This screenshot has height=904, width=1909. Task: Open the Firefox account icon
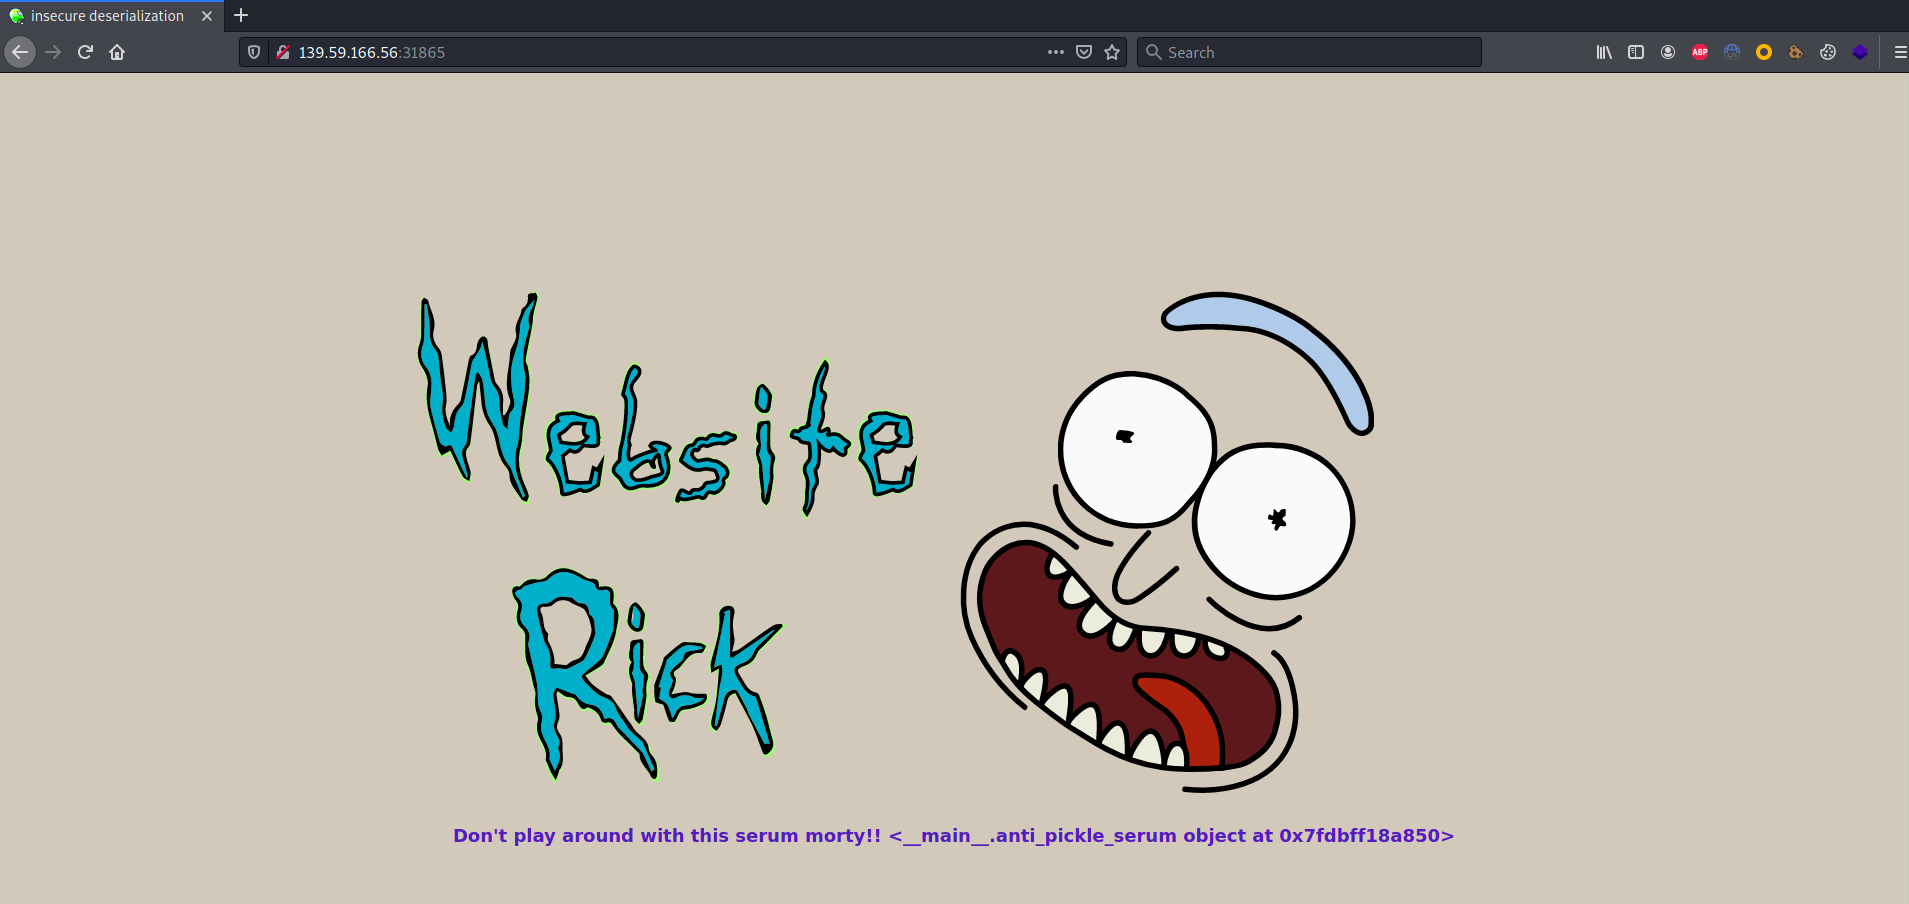tap(1668, 52)
